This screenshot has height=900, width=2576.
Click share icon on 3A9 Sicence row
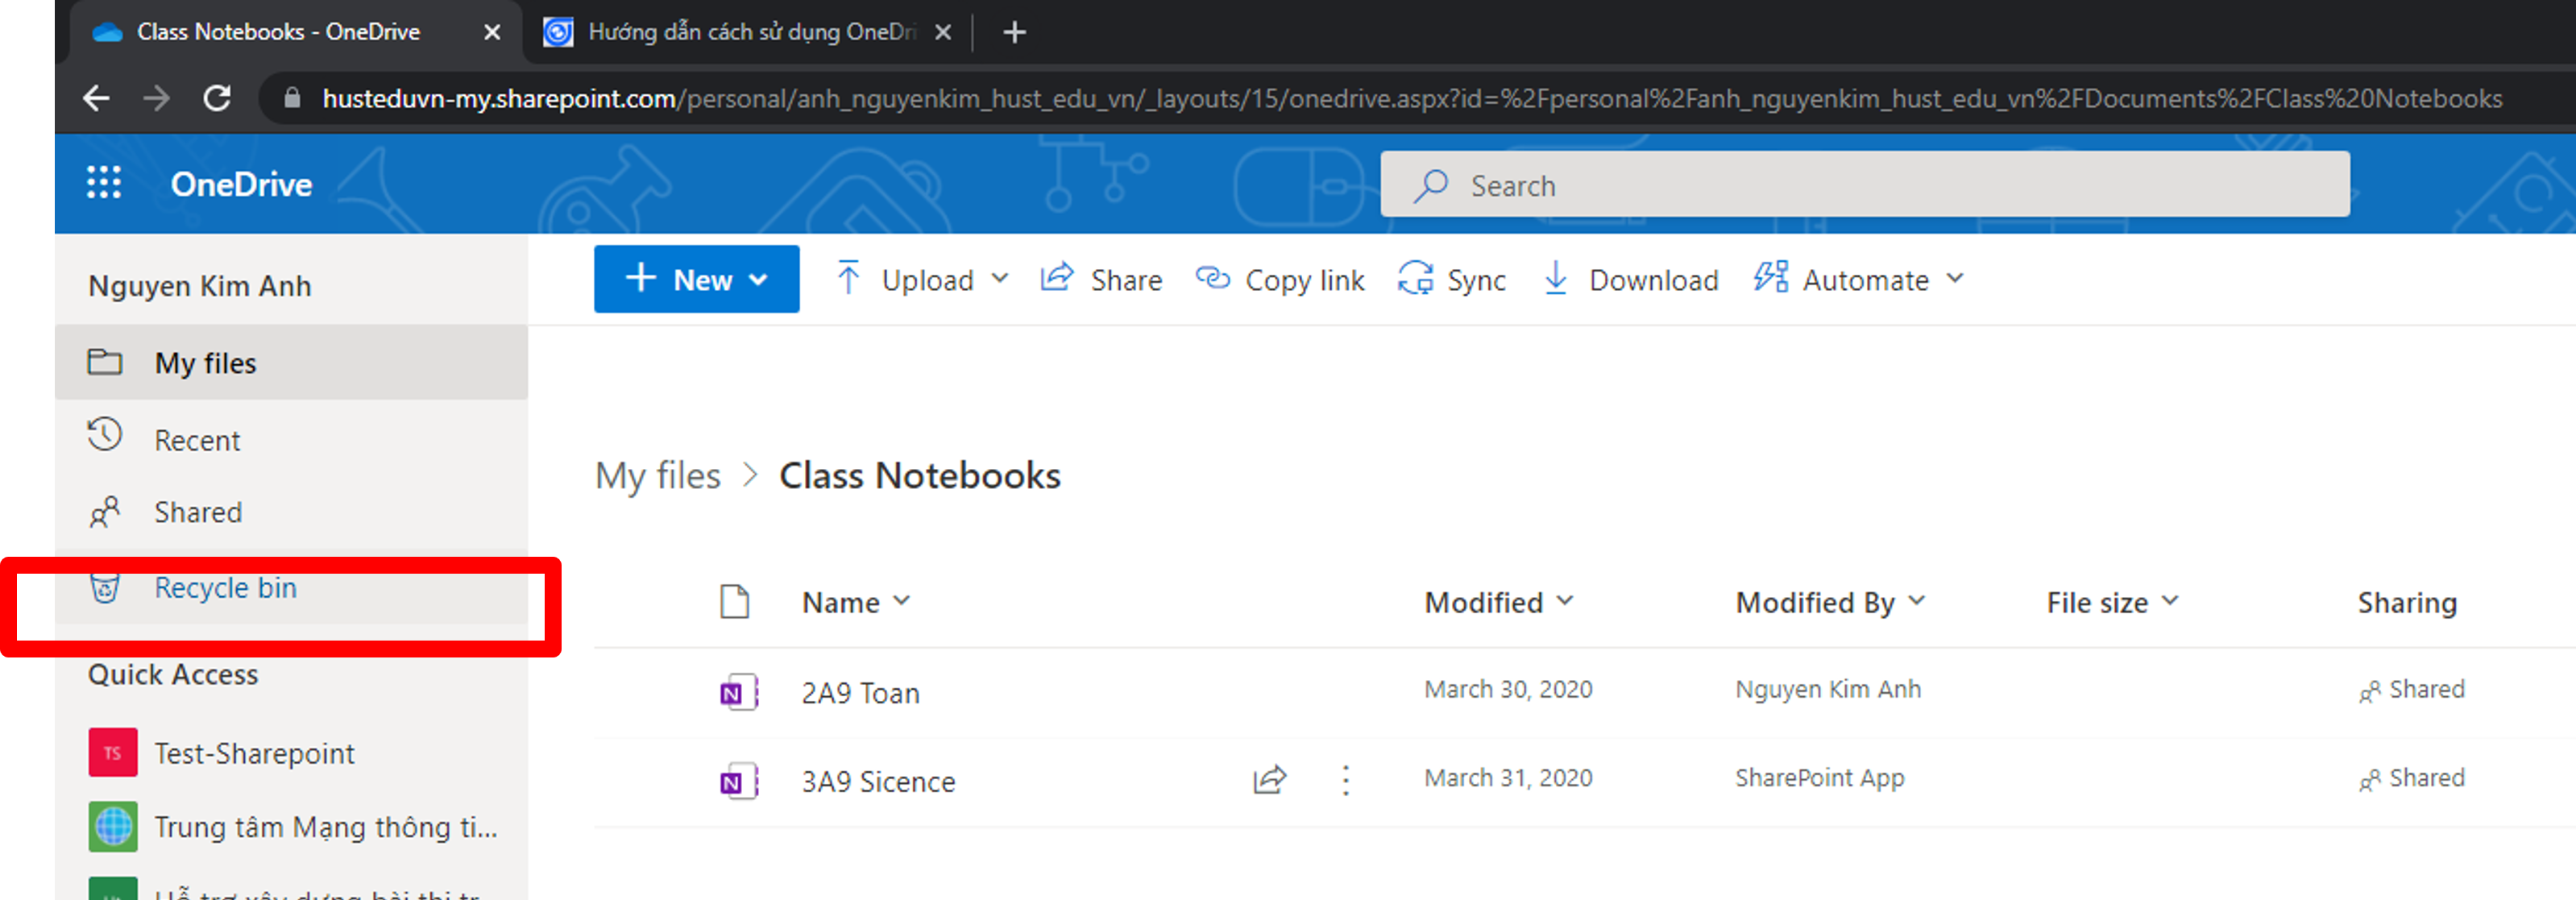[x=1269, y=780]
